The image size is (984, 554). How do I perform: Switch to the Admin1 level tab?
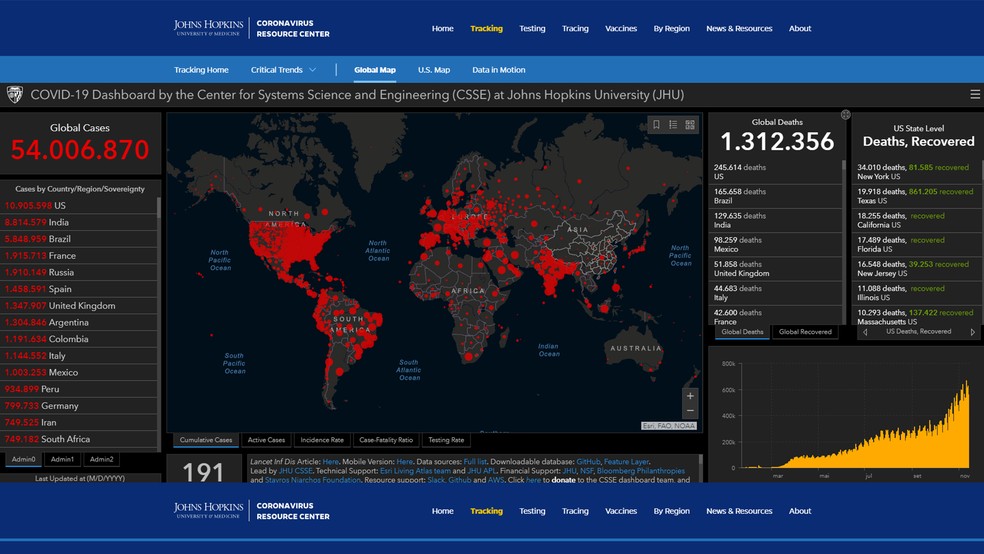pyautogui.click(x=62, y=459)
